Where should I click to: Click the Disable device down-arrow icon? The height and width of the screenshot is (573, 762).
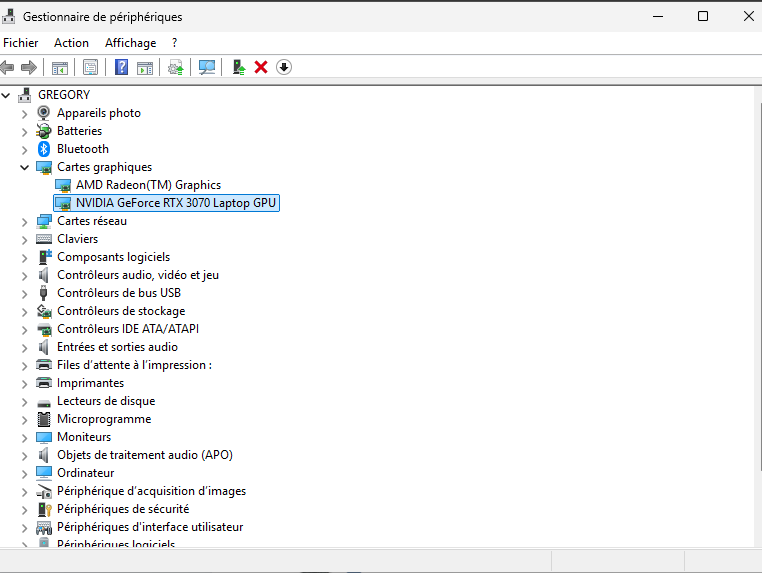click(x=284, y=67)
